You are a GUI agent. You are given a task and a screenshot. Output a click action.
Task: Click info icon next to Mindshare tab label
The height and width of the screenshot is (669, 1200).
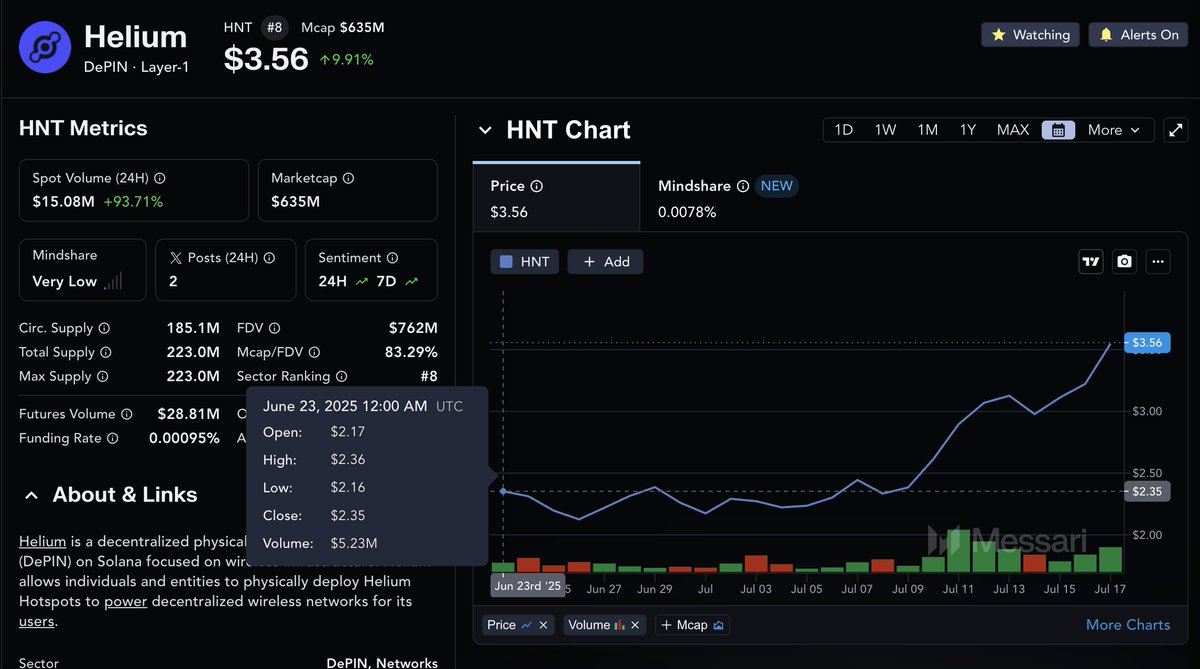[x=743, y=186]
